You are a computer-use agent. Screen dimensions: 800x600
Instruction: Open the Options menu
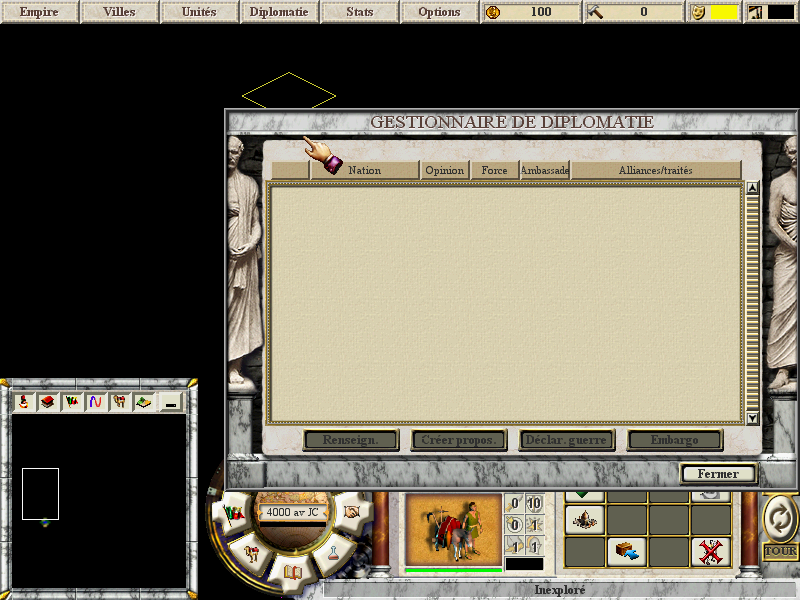coord(439,12)
